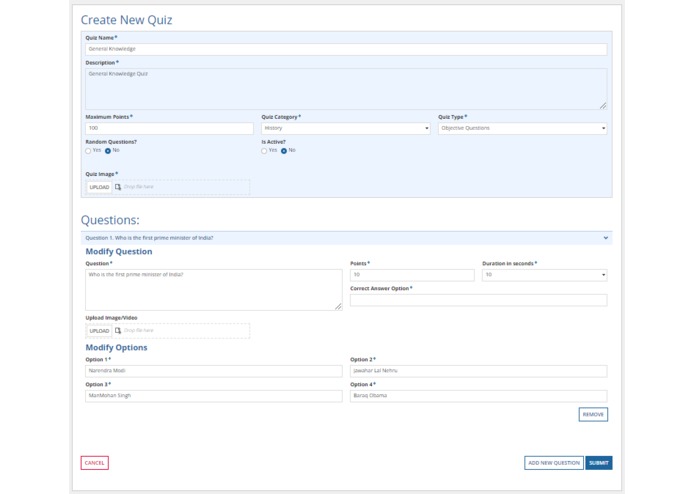The image size is (695, 494).
Task: Click the Create New Quiz heading
Action: (126, 20)
